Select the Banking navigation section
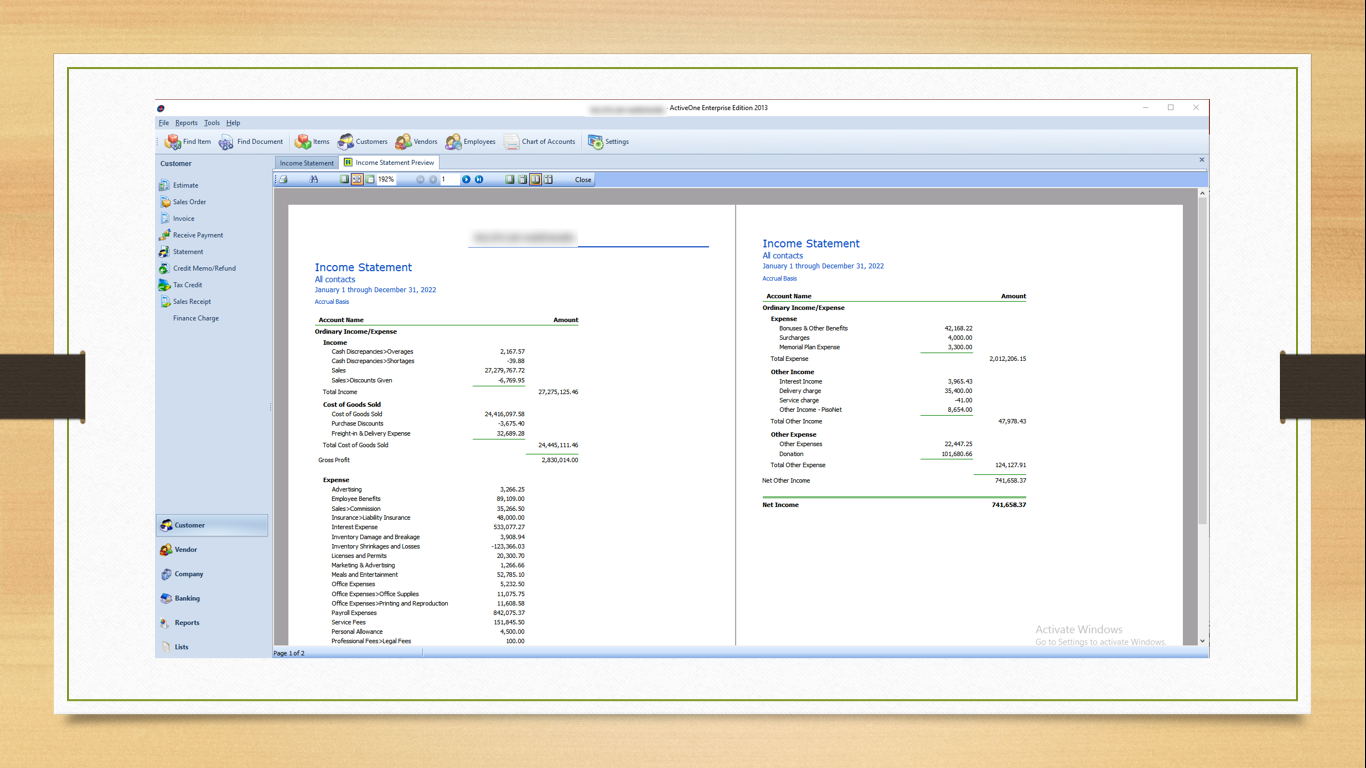This screenshot has height=768, width=1366. tap(212, 598)
